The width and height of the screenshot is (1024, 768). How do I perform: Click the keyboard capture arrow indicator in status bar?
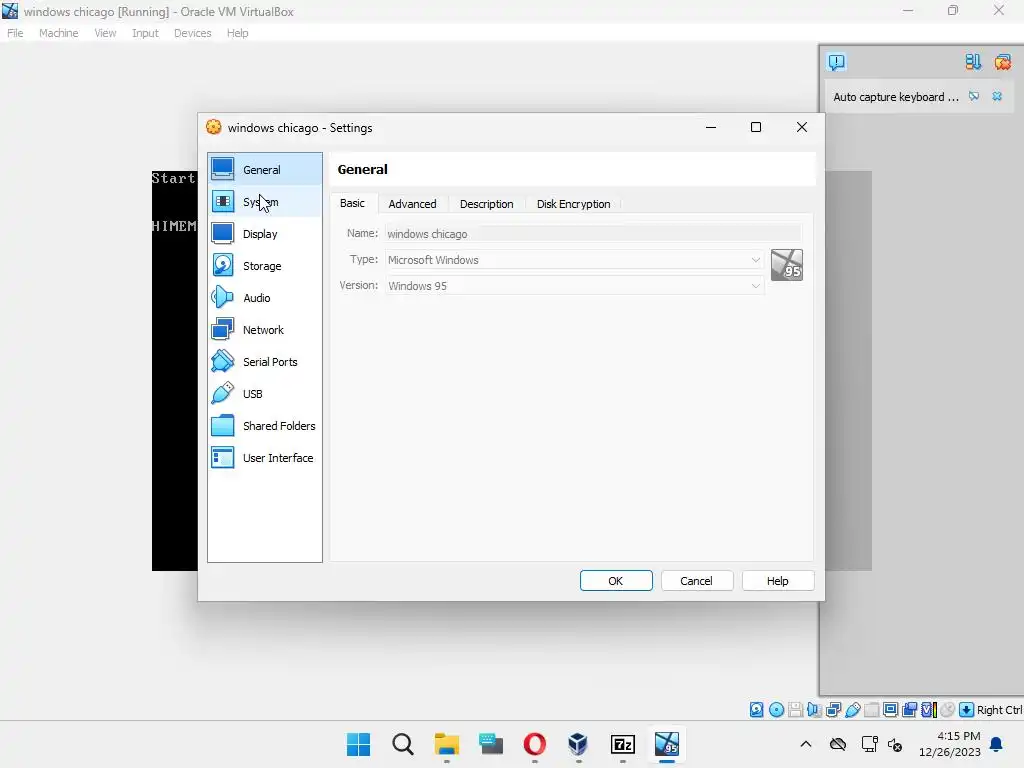pos(967,710)
